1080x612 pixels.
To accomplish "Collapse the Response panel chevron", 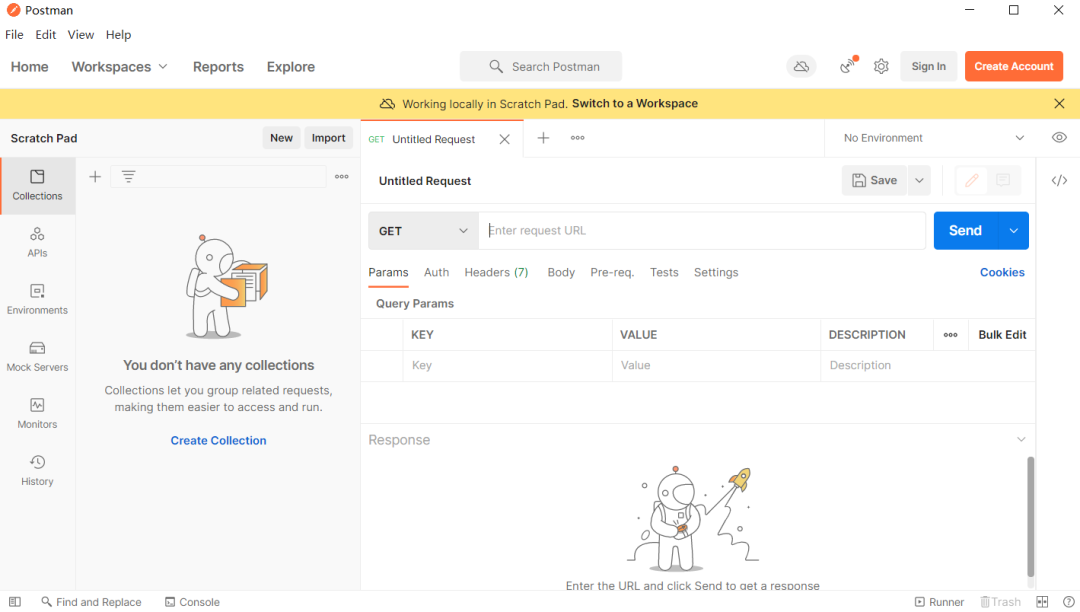I will tap(1021, 439).
